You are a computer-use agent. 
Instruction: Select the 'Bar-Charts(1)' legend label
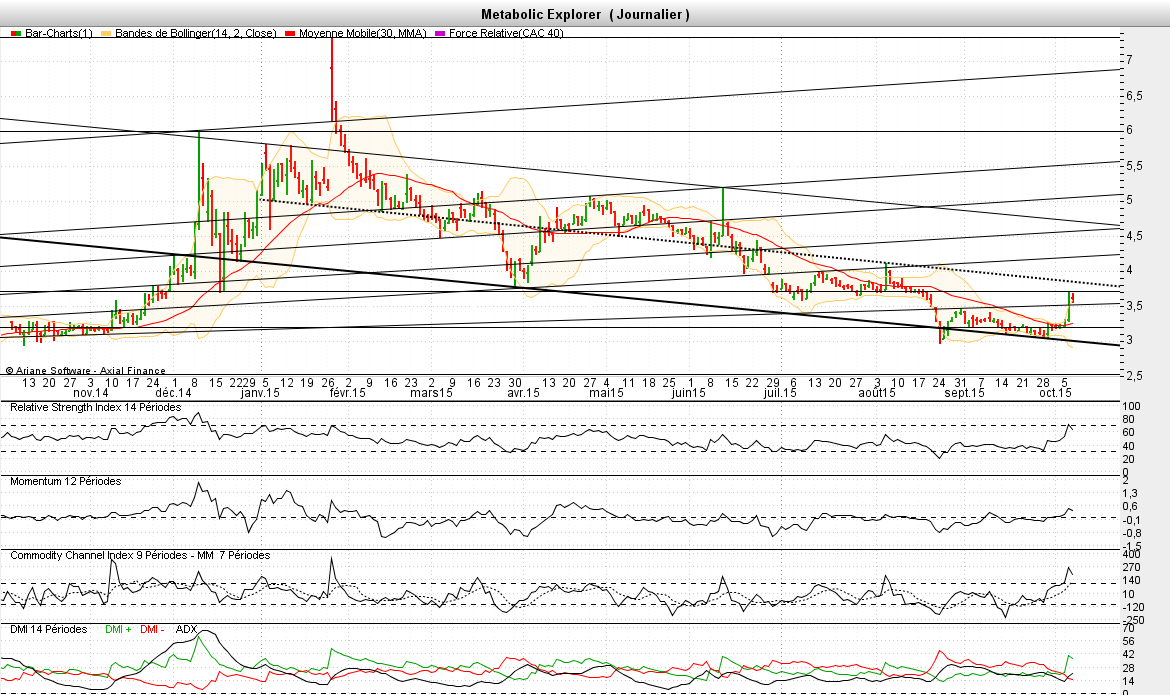click(59, 34)
